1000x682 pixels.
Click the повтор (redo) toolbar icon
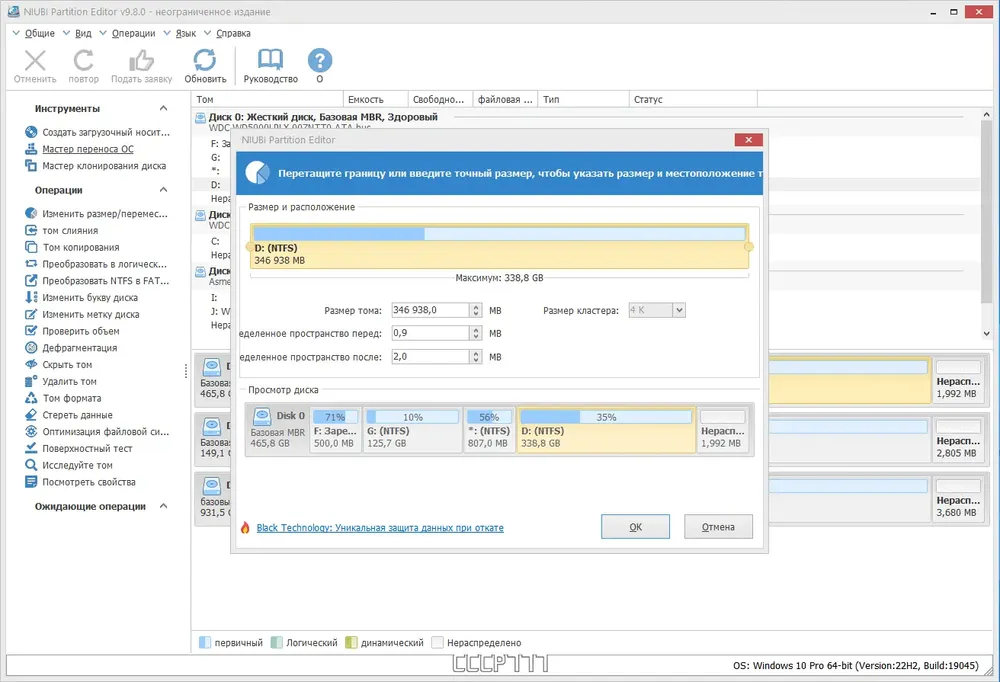84,61
